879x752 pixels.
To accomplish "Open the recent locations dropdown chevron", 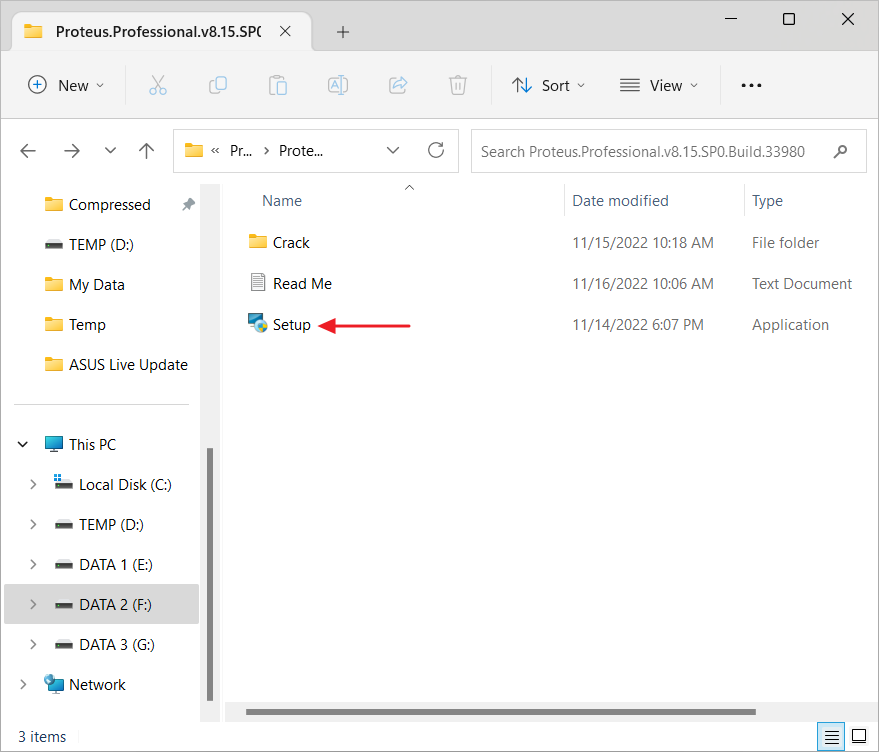I will click(x=110, y=151).
